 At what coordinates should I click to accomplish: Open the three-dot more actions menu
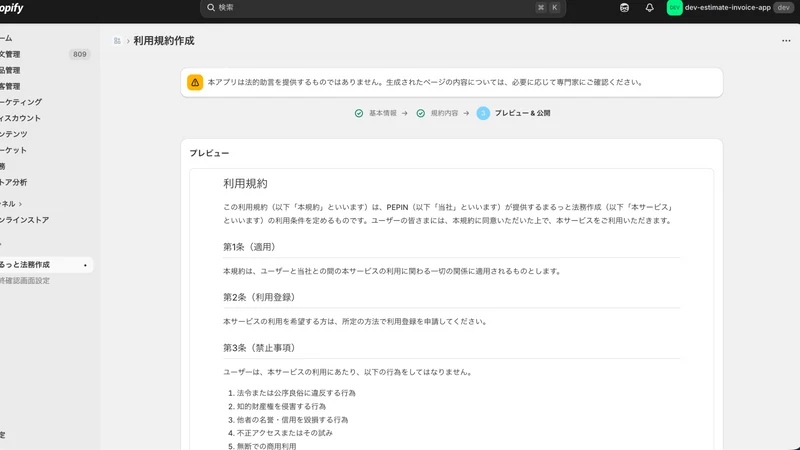(x=786, y=41)
